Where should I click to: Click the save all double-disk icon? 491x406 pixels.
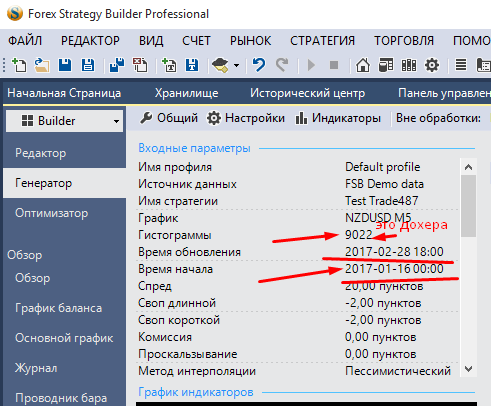[117, 65]
